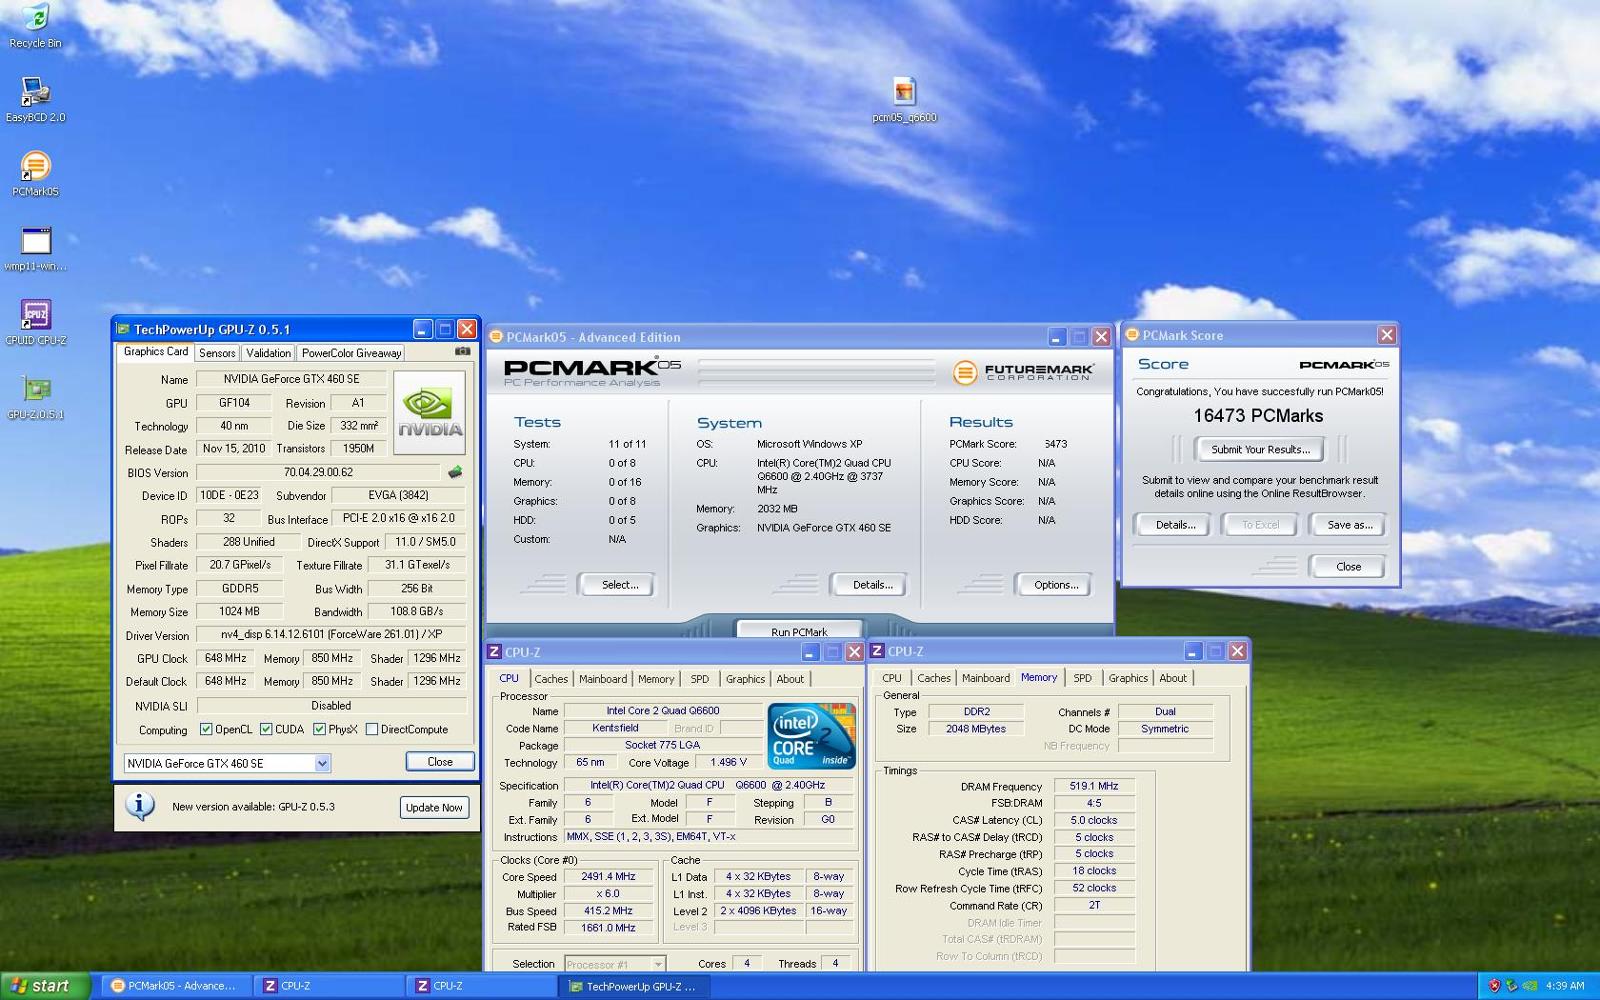Screen dimensions: 1600x1000
Task: Click the BIOS save chip icon in GPU-Z
Action: pyautogui.click(x=455, y=472)
